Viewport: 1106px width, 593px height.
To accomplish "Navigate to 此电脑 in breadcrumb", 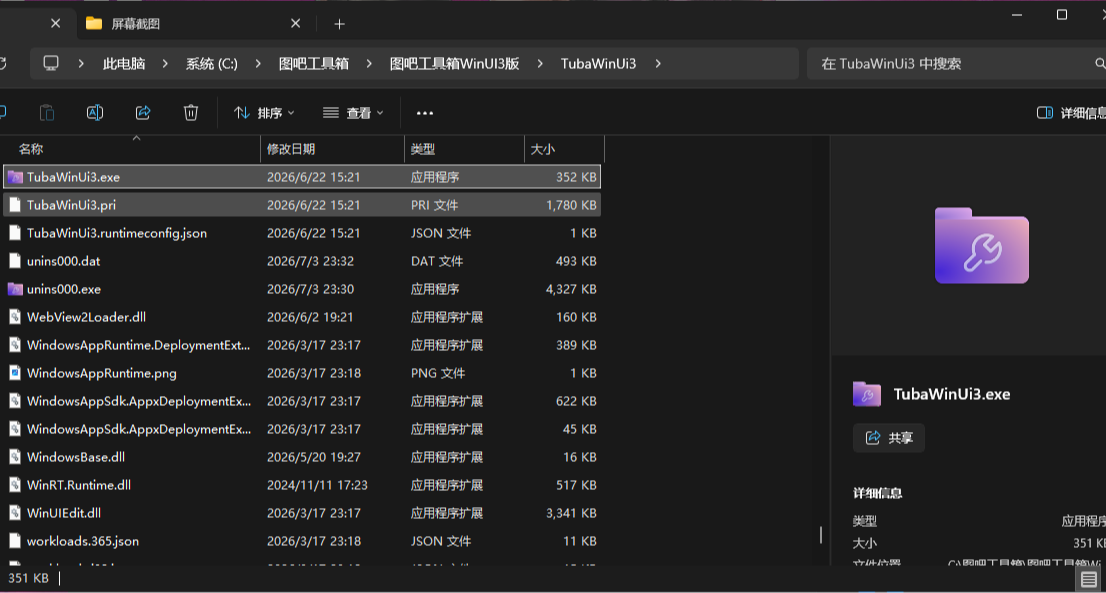I will click(124, 63).
